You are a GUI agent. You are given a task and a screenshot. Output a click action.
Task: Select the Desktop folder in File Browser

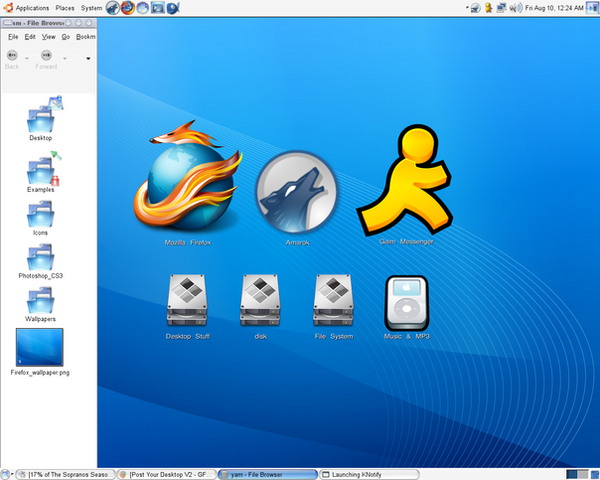[41, 119]
